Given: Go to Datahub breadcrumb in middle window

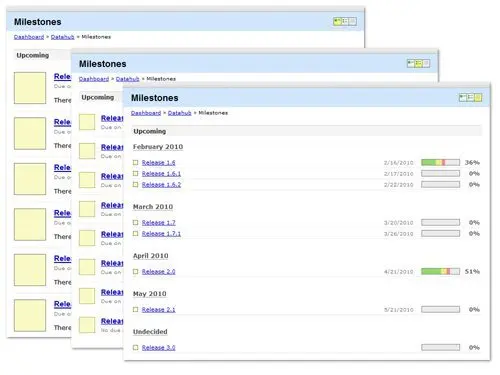Looking at the screenshot, I should 127,79.
